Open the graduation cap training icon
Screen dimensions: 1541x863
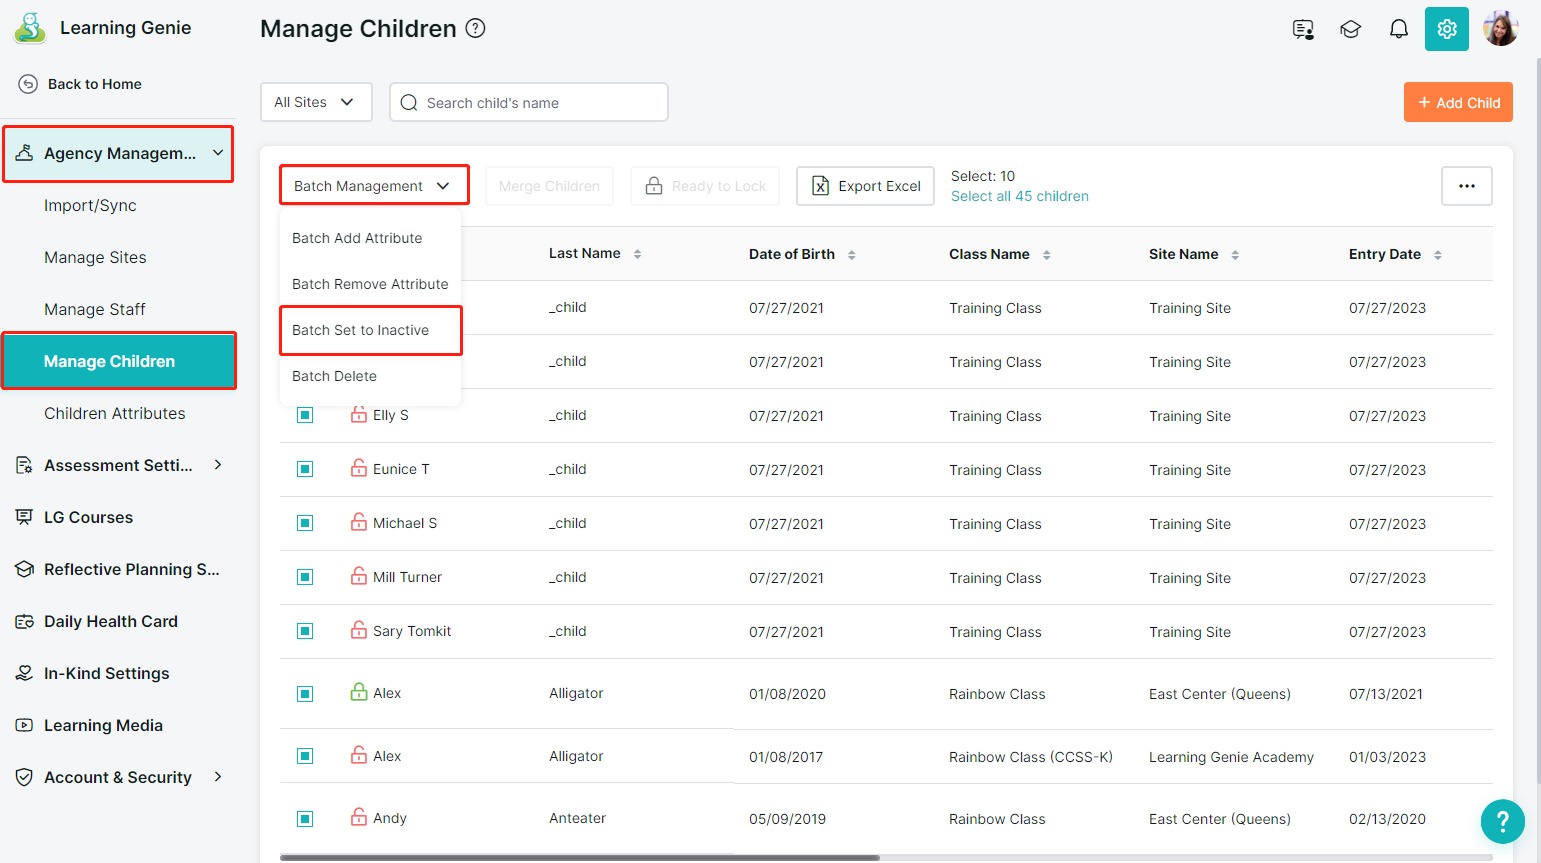(1350, 29)
